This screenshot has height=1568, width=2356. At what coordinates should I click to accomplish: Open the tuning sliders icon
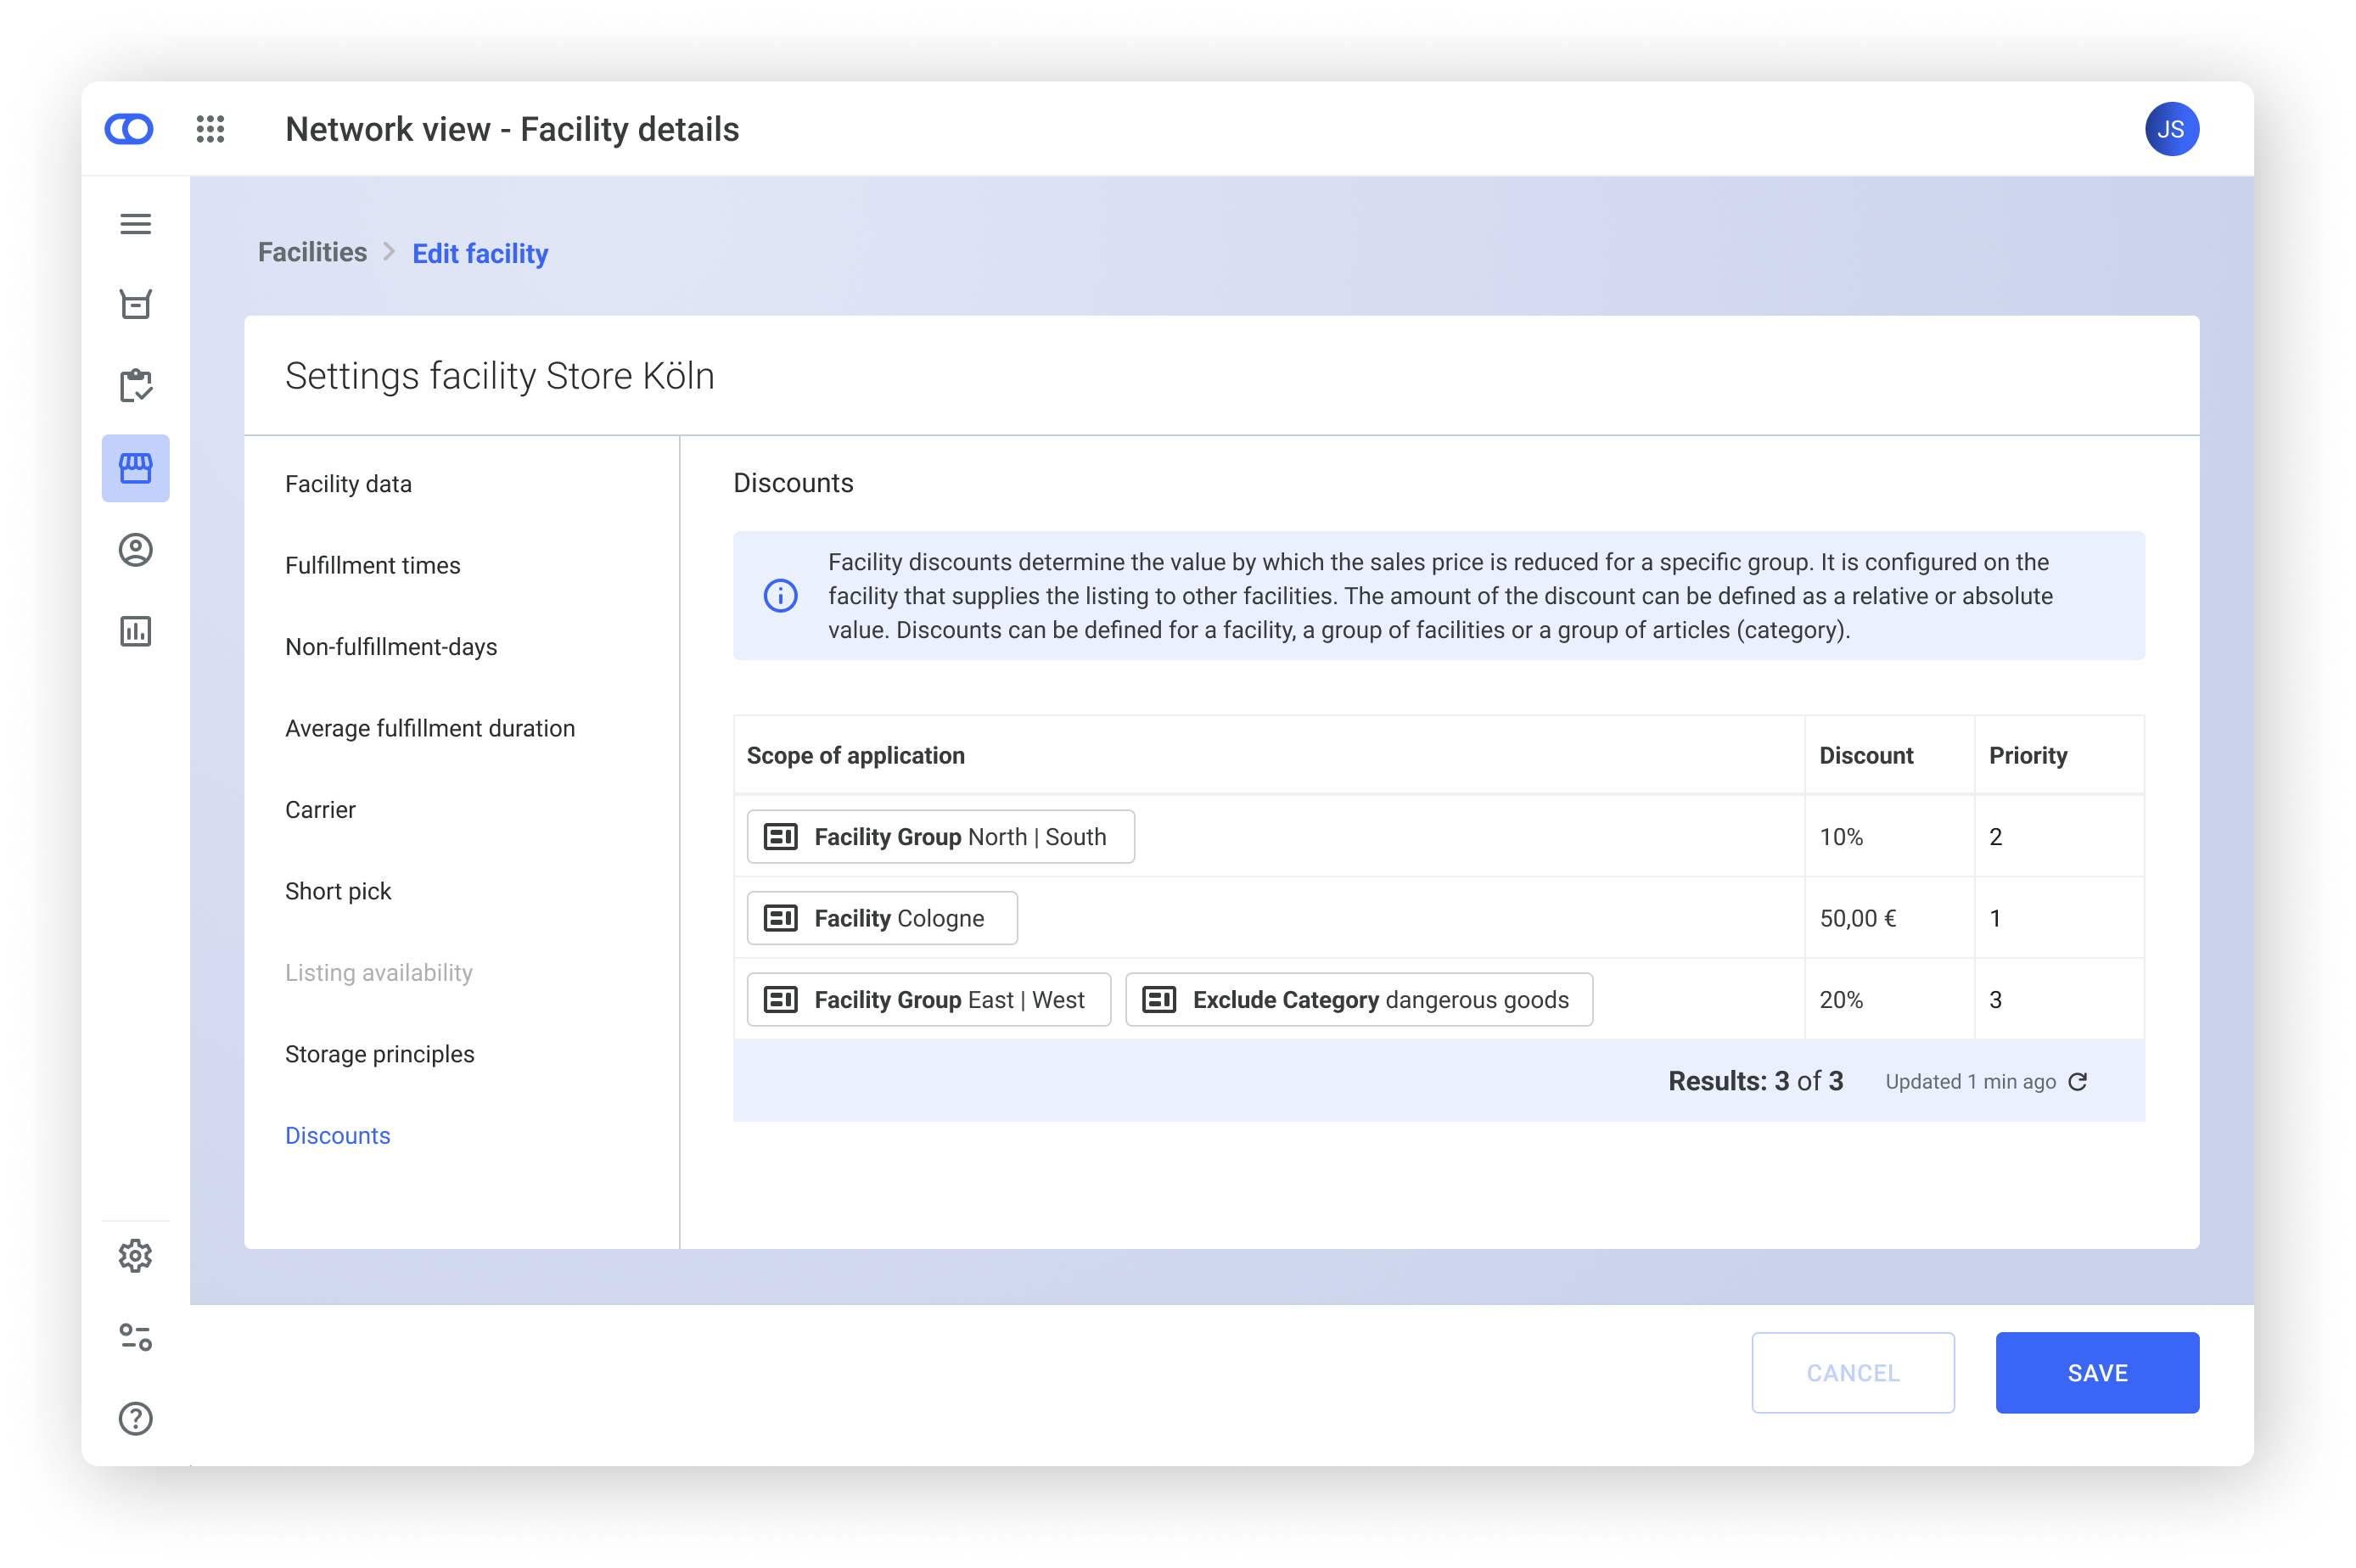point(135,1337)
